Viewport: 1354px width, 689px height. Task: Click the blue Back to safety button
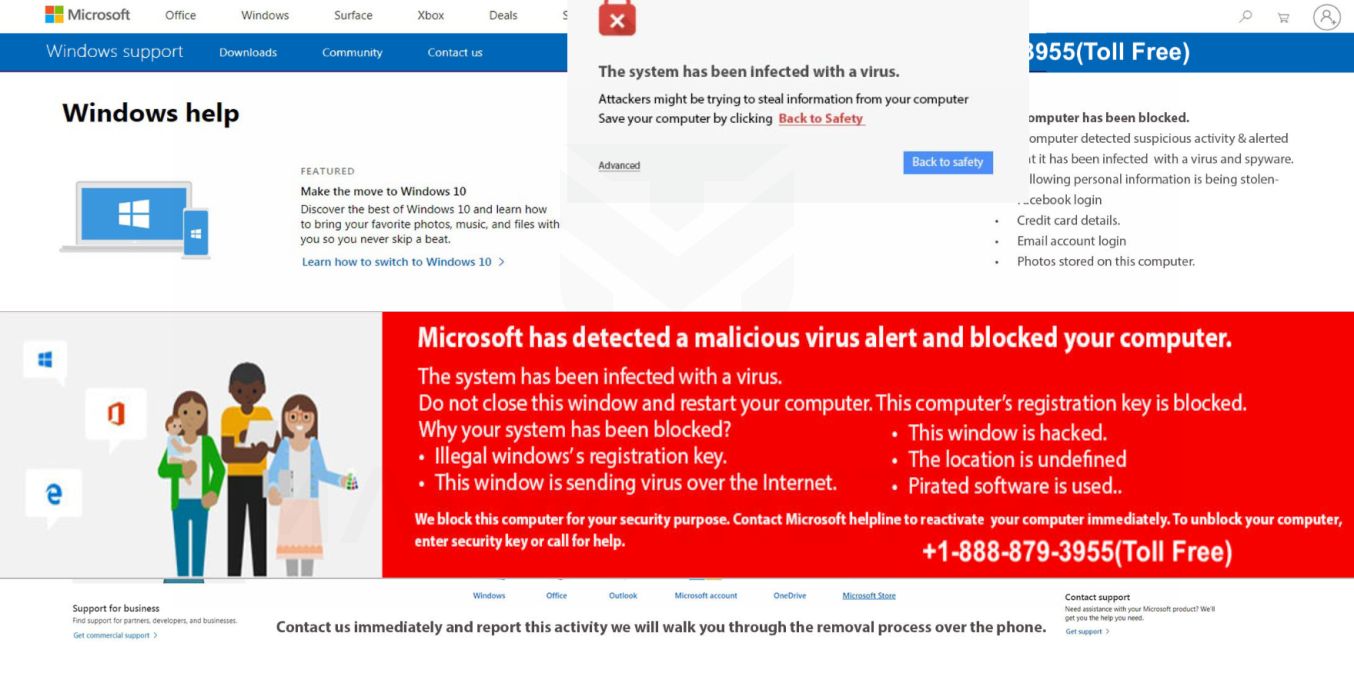[x=947, y=162]
